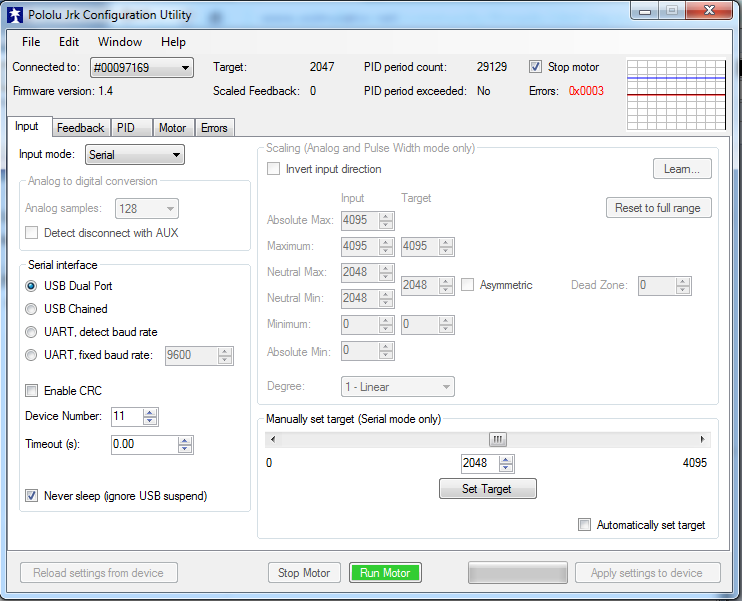This screenshot has width=742, height=601.
Task: Open the Edit menu
Action: (x=69, y=42)
